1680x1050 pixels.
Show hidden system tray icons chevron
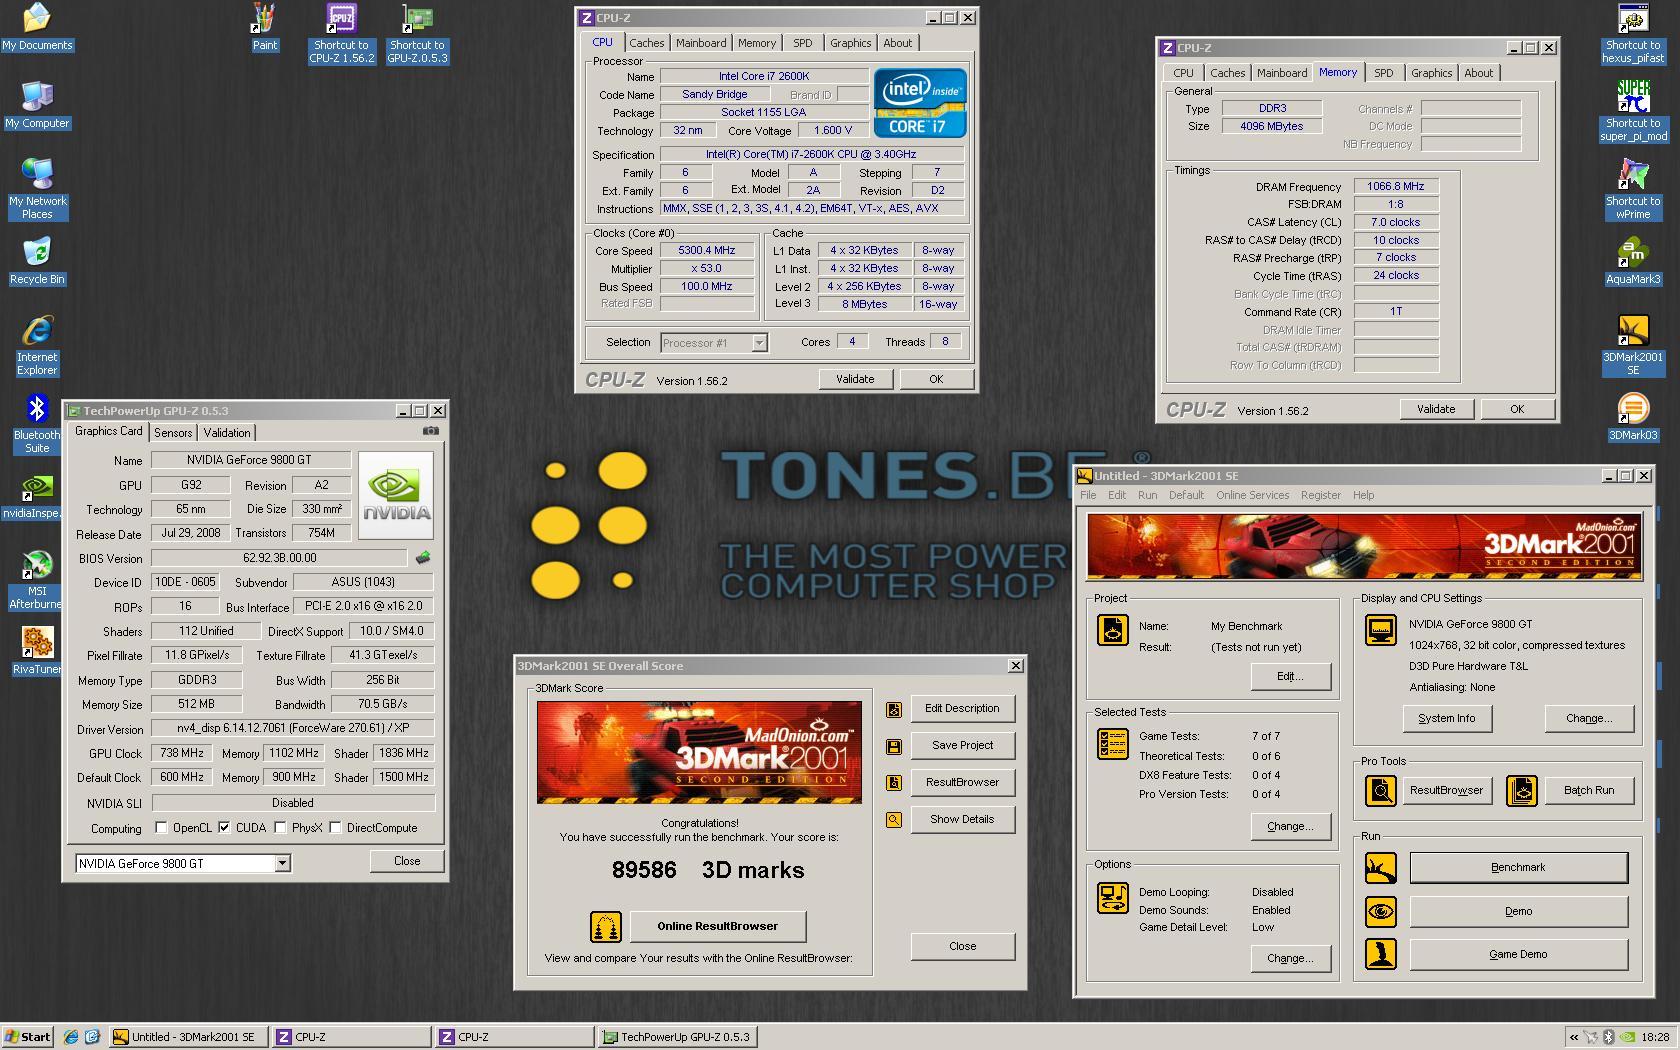[1574, 1037]
